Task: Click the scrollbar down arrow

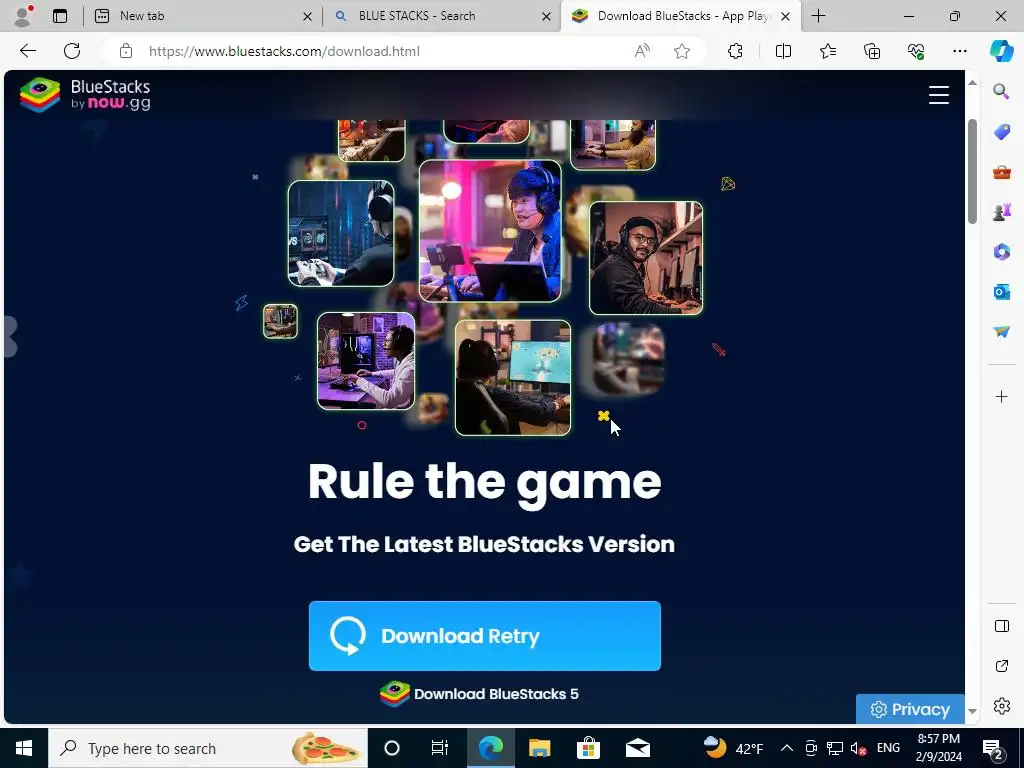Action: [x=972, y=711]
